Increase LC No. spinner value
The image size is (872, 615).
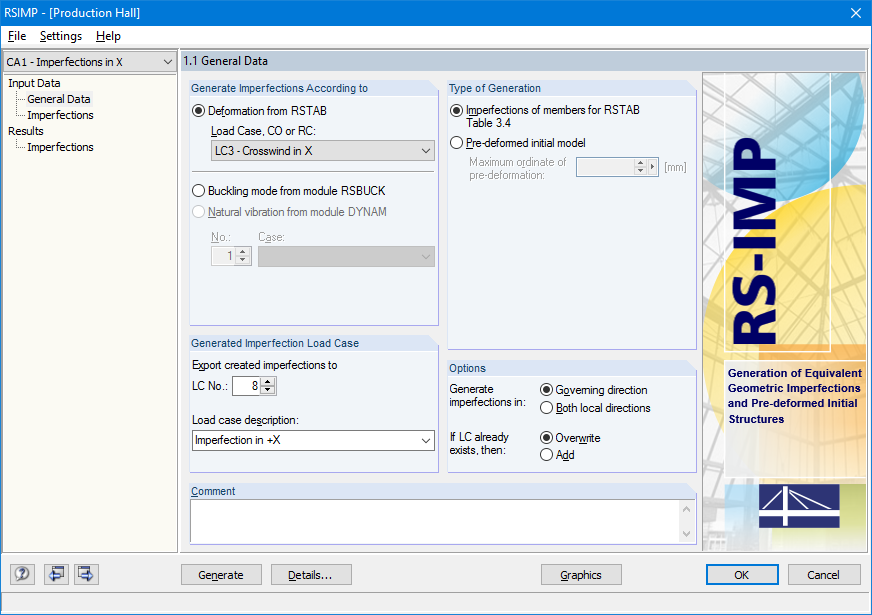[x=268, y=381]
